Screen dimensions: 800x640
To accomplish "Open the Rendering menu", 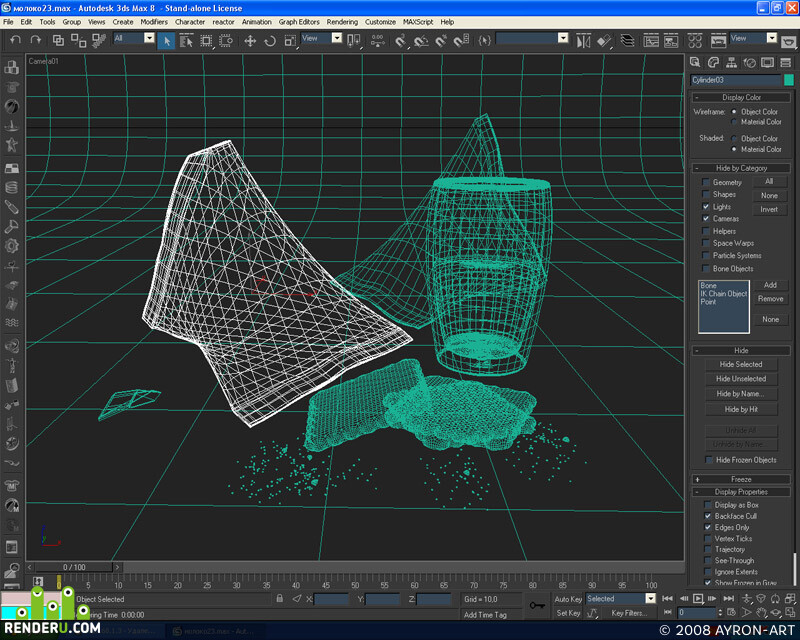I will coord(342,22).
